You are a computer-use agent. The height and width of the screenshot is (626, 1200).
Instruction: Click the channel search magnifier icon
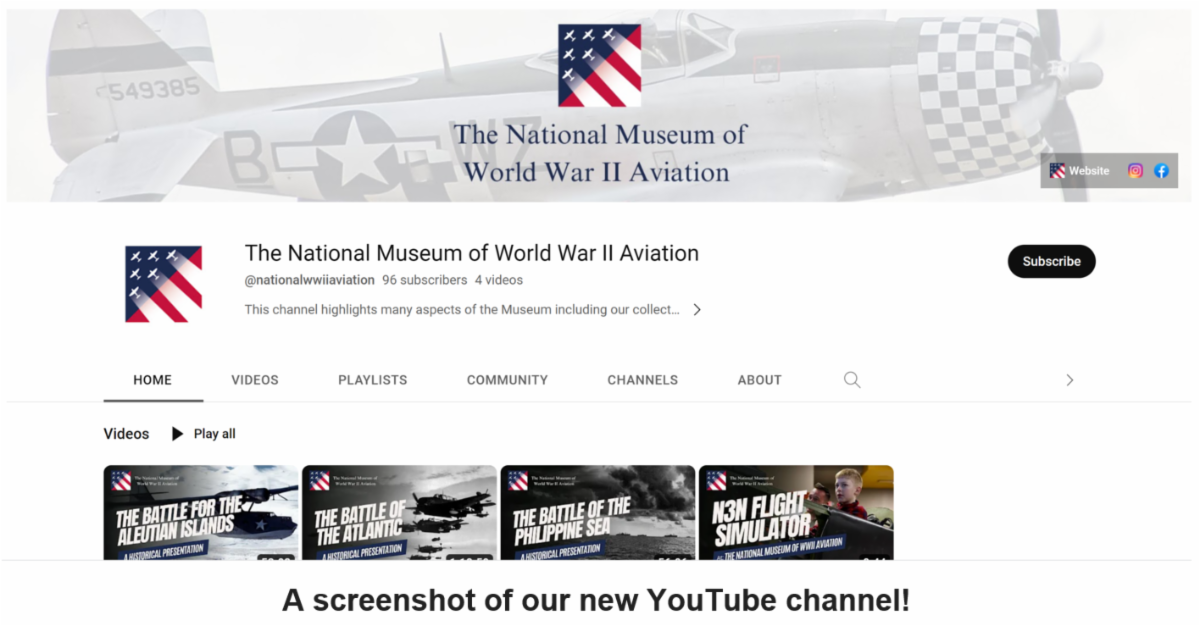(x=852, y=380)
